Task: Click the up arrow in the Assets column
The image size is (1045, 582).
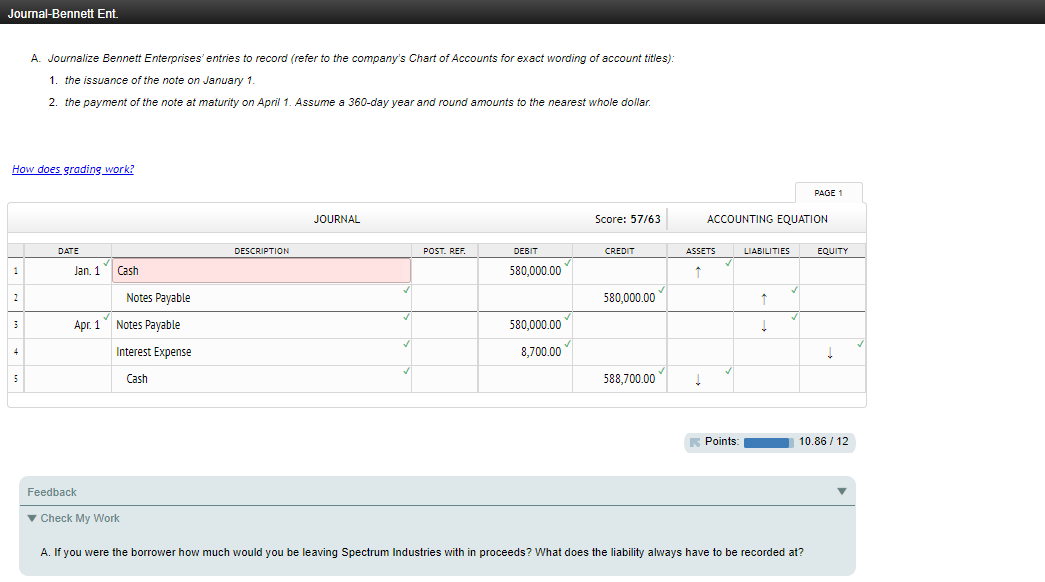Action: (x=697, y=270)
